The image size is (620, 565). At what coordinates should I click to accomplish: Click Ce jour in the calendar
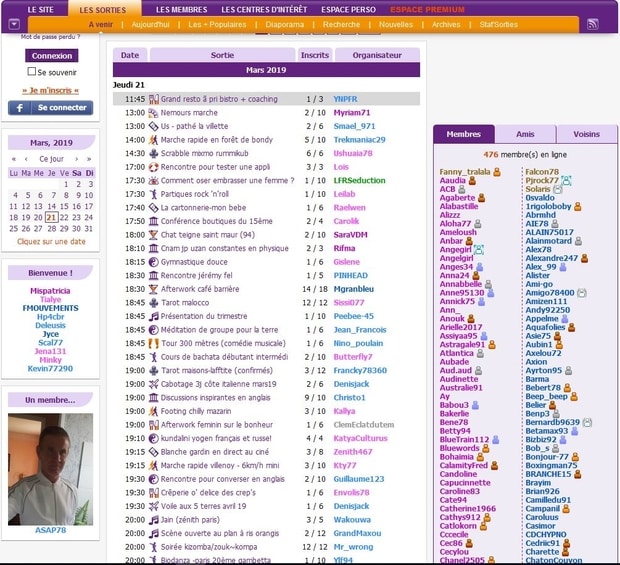click(51, 159)
